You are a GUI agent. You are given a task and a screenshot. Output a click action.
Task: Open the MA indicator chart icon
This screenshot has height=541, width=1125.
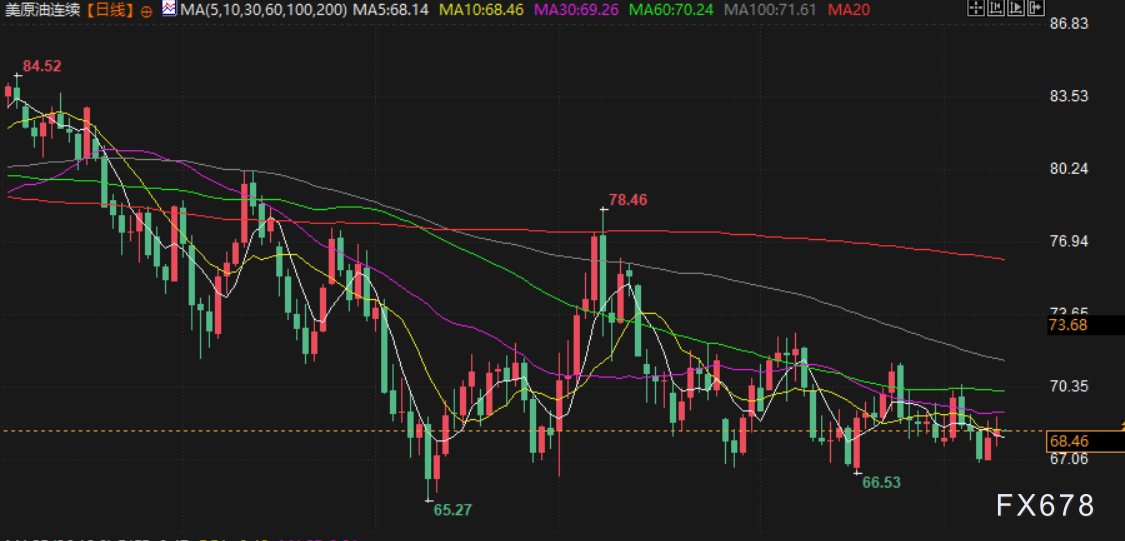pyautogui.click(x=169, y=10)
